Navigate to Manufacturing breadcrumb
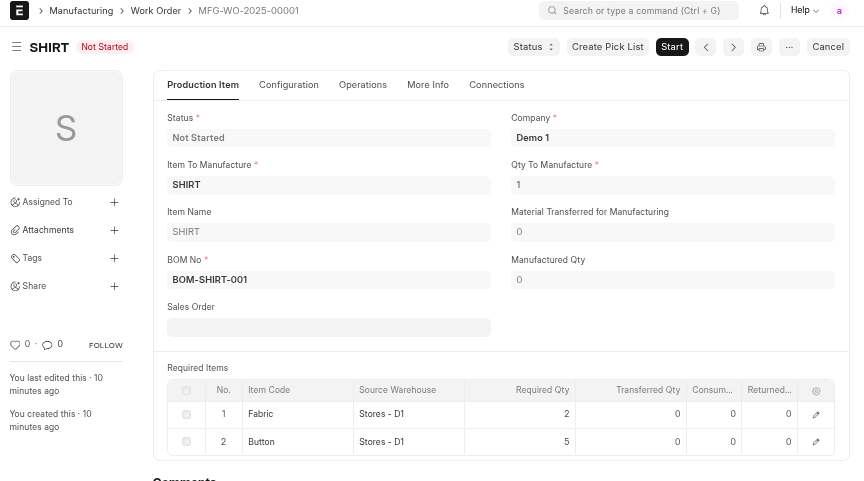 [81, 10]
